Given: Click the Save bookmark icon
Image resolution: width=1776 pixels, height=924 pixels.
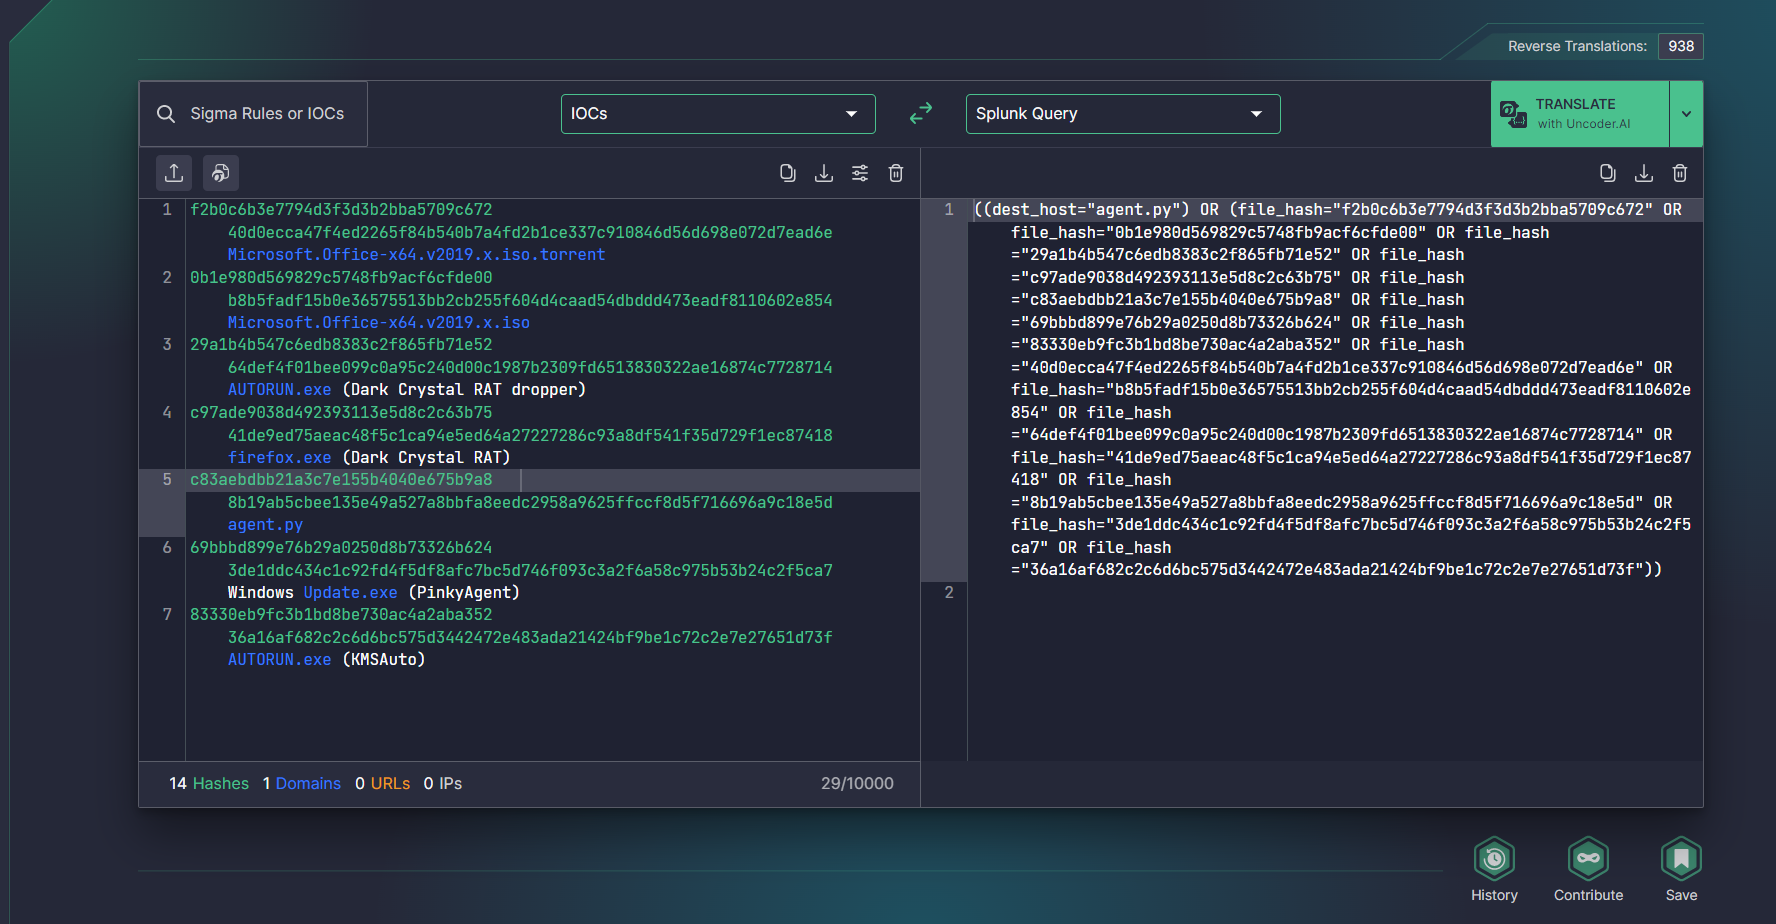Looking at the screenshot, I should [x=1681, y=869].
